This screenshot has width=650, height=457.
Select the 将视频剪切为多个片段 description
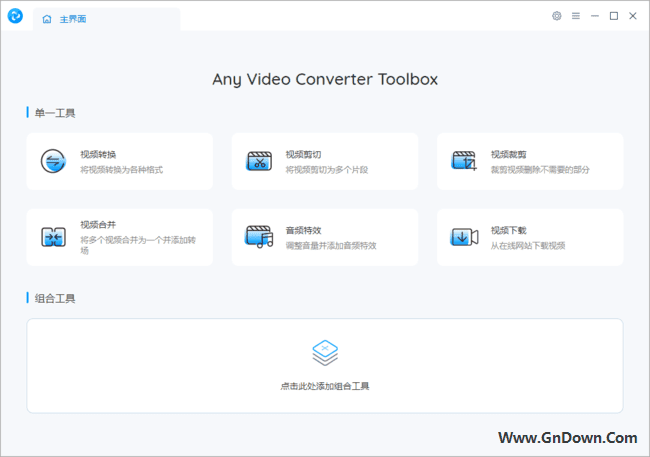(327, 170)
